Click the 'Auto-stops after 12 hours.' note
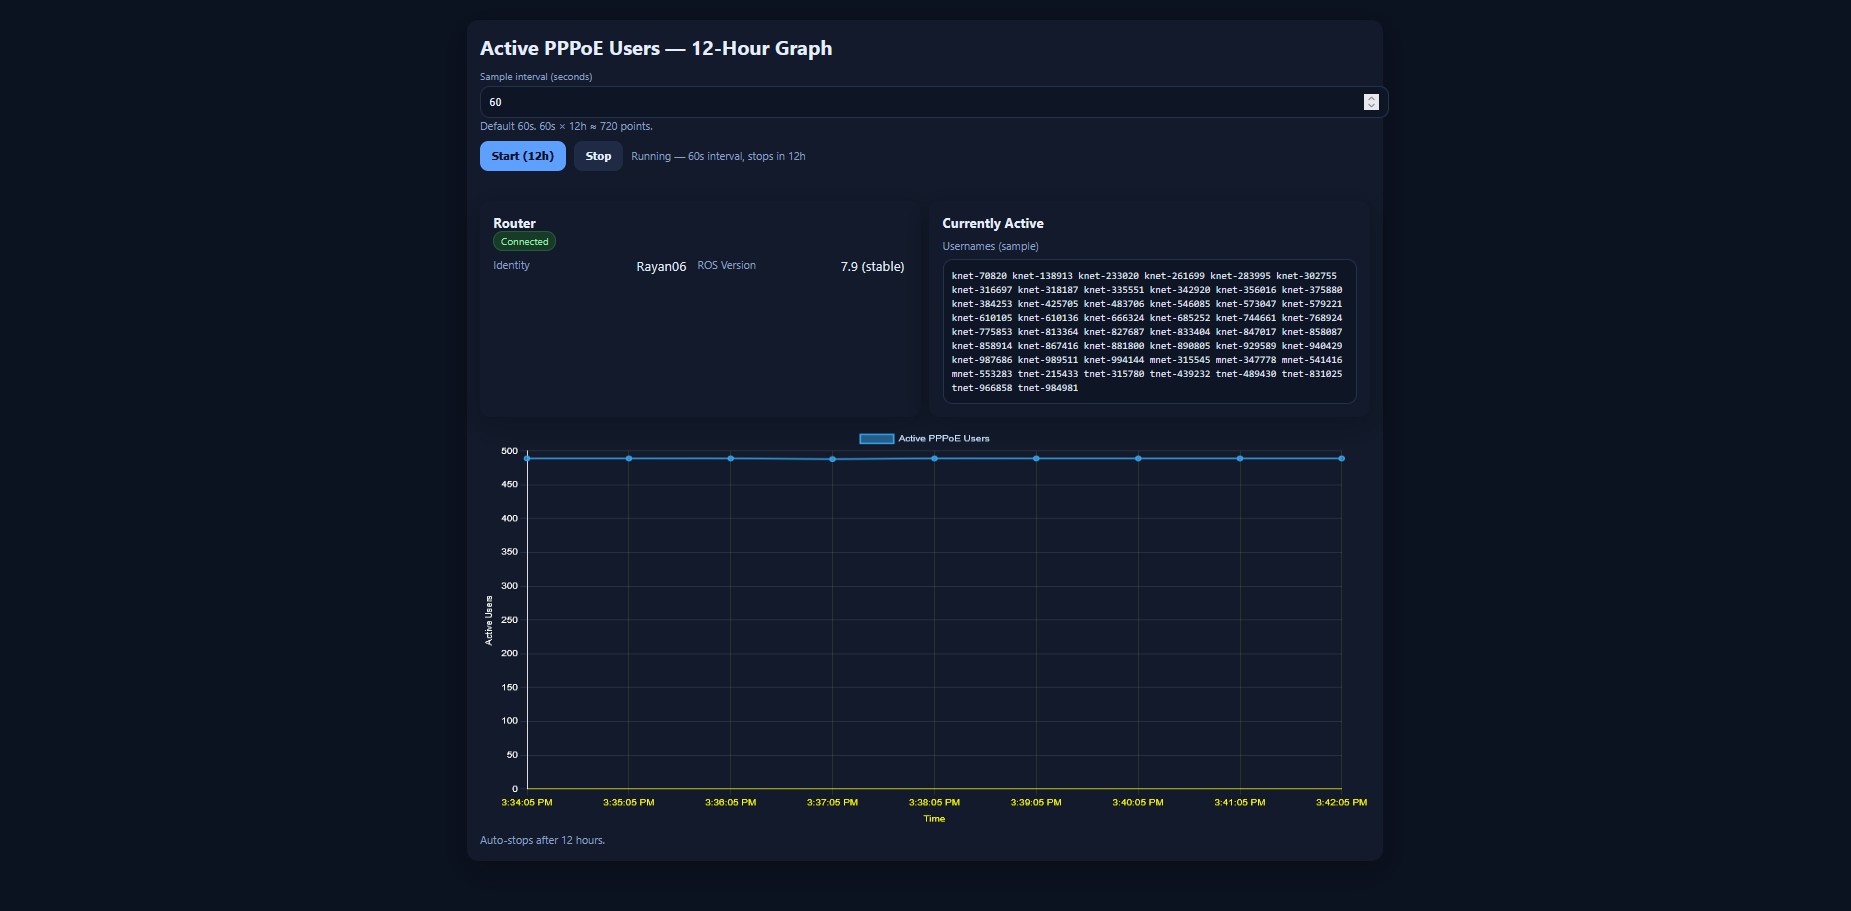The width and height of the screenshot is (1851, 911). tap(543, 840)
